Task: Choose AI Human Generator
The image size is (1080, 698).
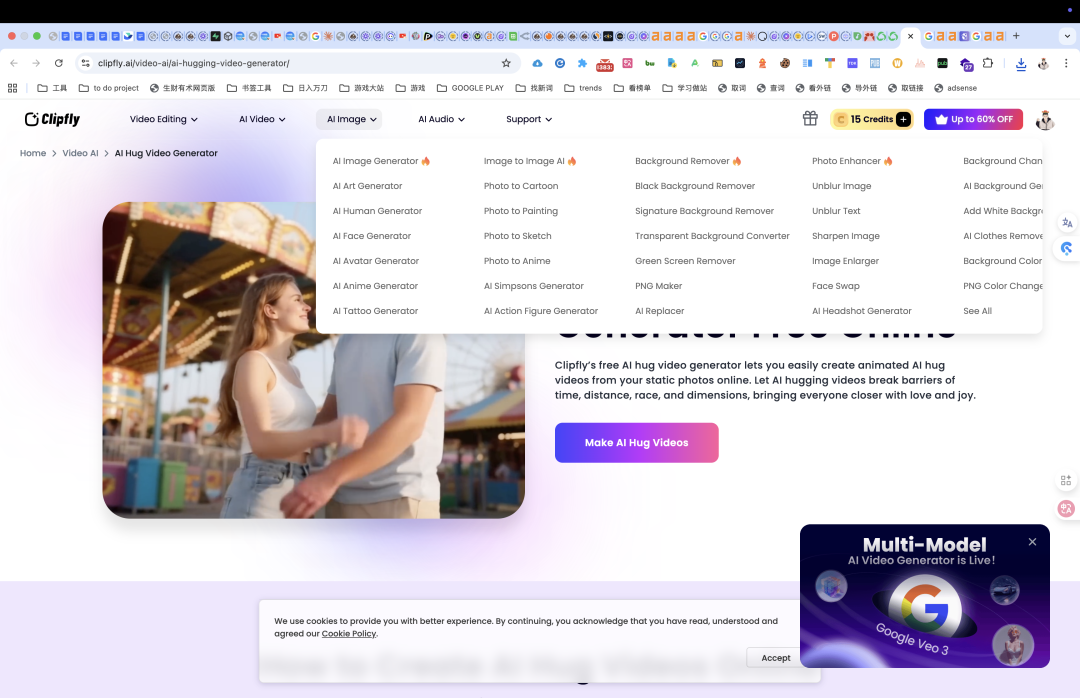Action: (x=377, y=211)
